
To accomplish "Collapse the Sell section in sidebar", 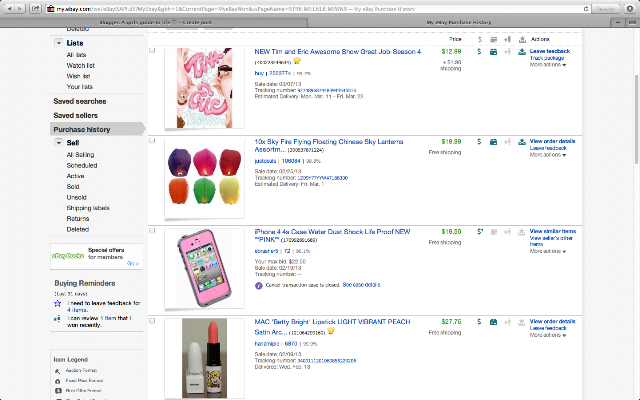I will (59, 143).
